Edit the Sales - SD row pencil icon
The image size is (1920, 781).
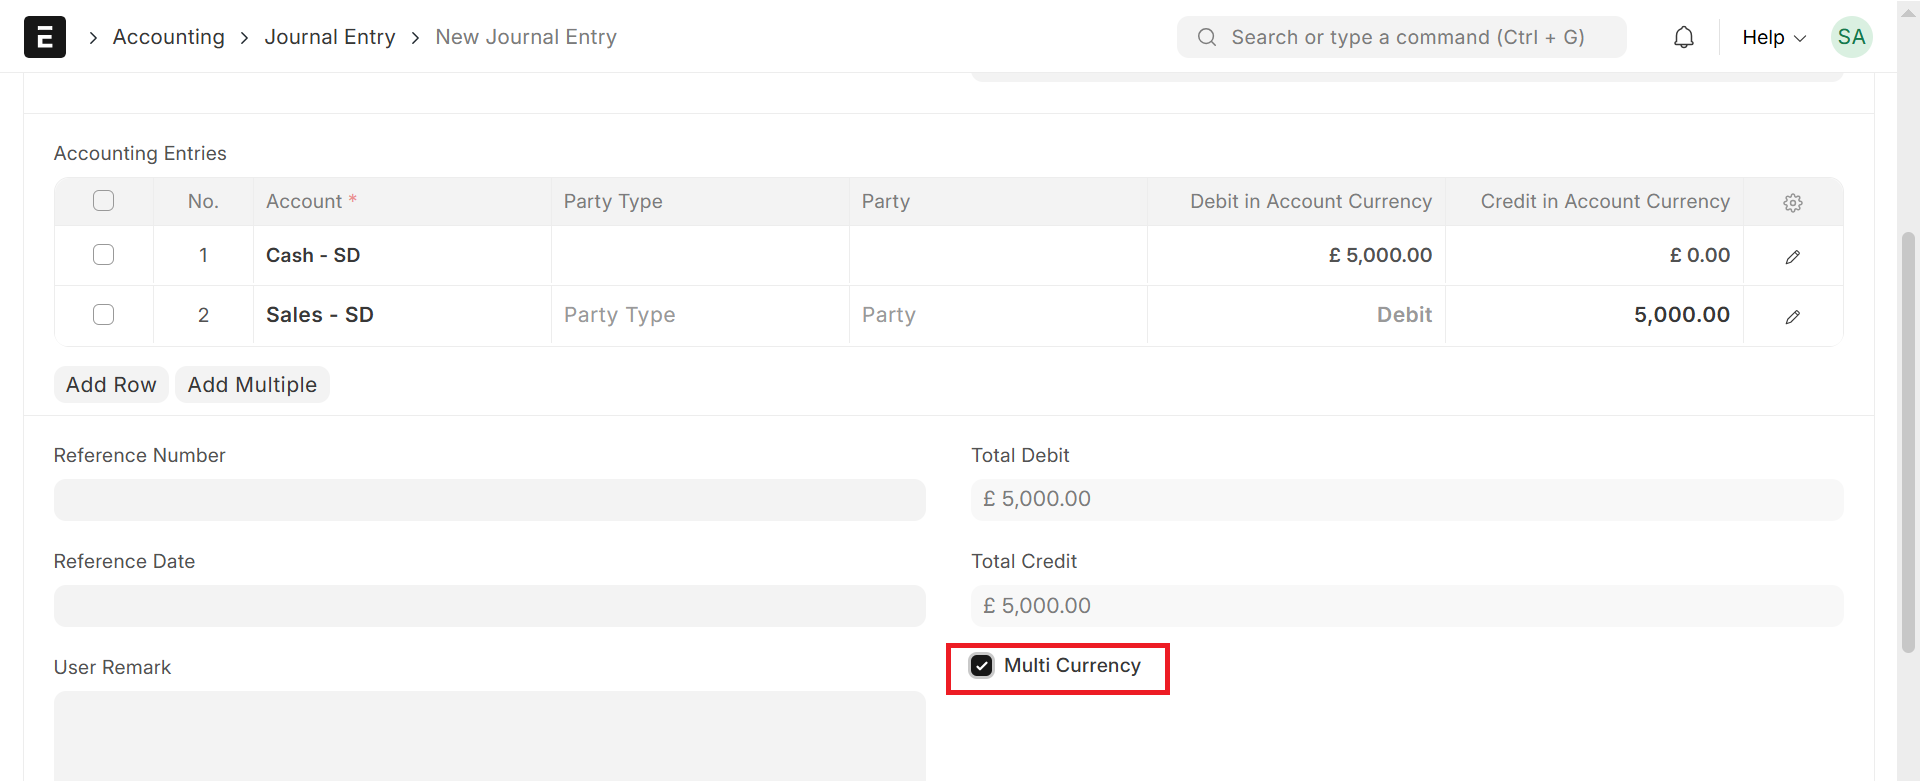coord(1792,317)
